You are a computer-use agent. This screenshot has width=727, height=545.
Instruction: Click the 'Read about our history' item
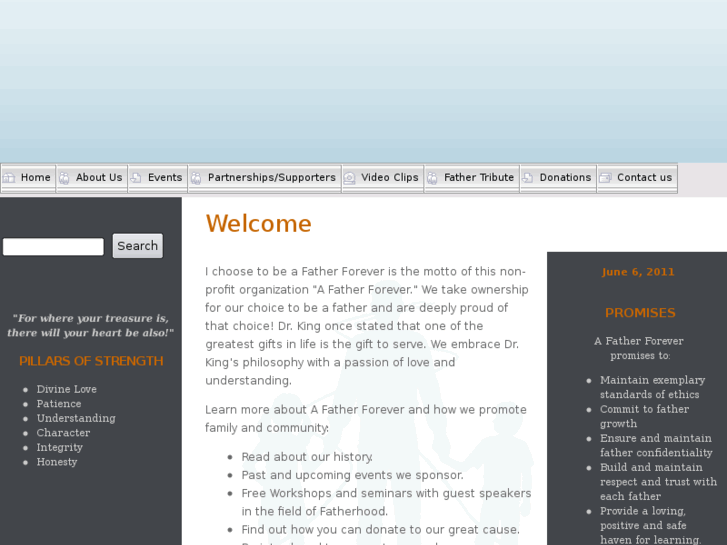(x=307, y=457)
